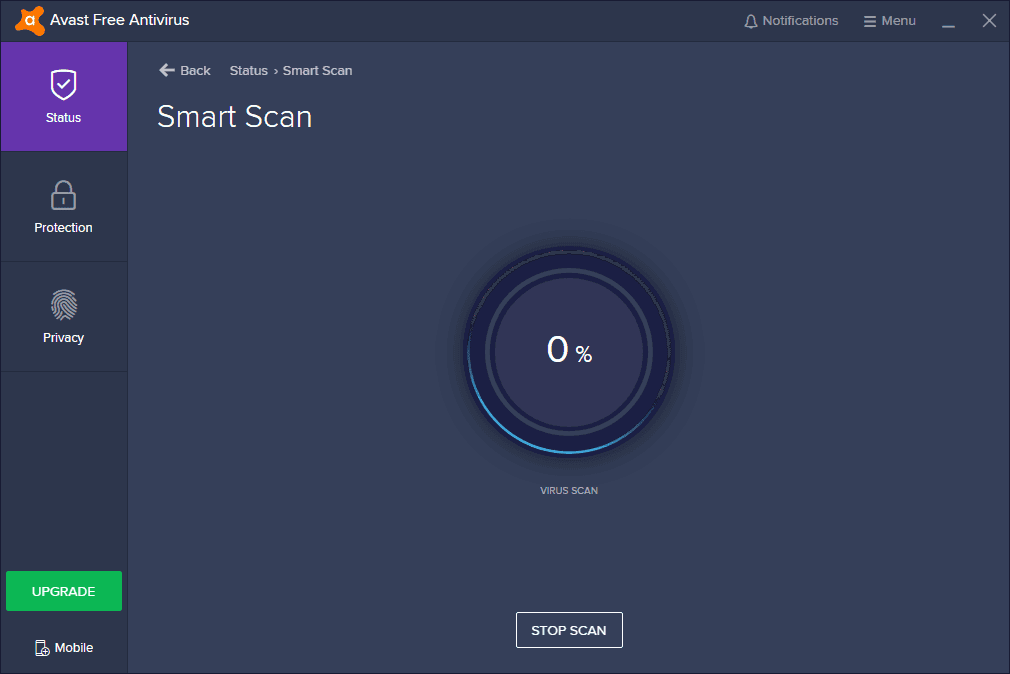This screenshot has height=674, width=1010.
Task: Select the Privacy fingerprint icon
Action: tap(63, 305)
